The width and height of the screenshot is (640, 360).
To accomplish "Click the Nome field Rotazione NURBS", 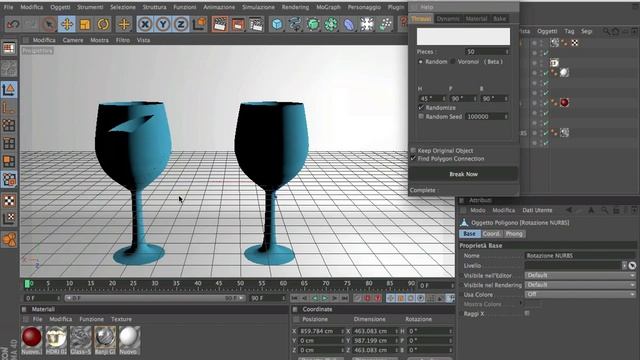I will 580,256.
